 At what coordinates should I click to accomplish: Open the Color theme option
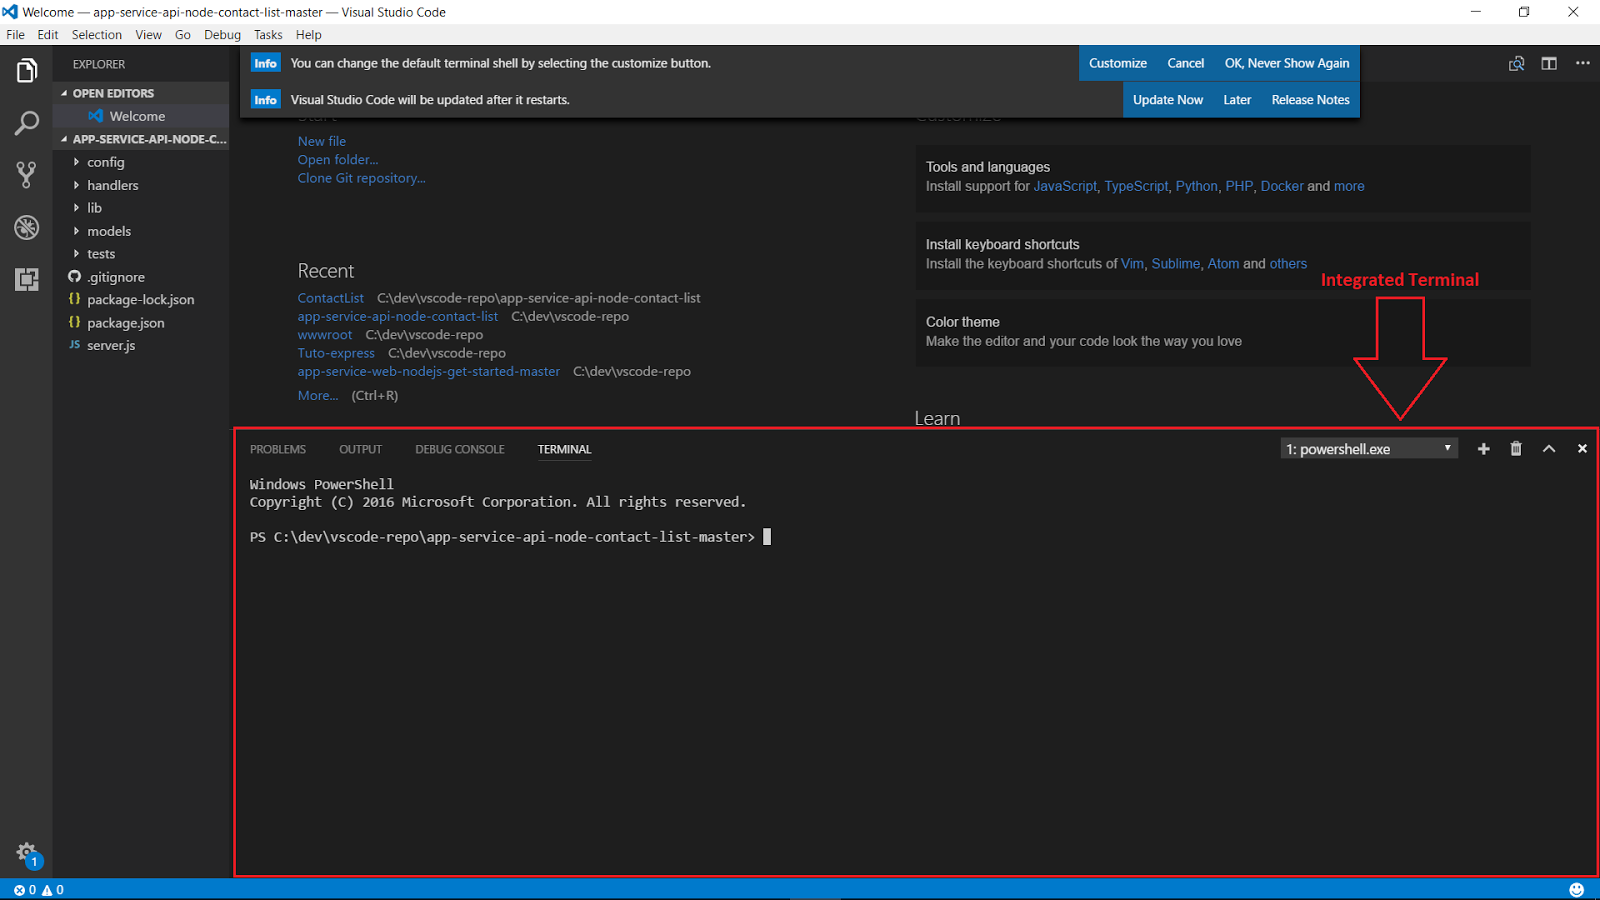point(1222,331)
